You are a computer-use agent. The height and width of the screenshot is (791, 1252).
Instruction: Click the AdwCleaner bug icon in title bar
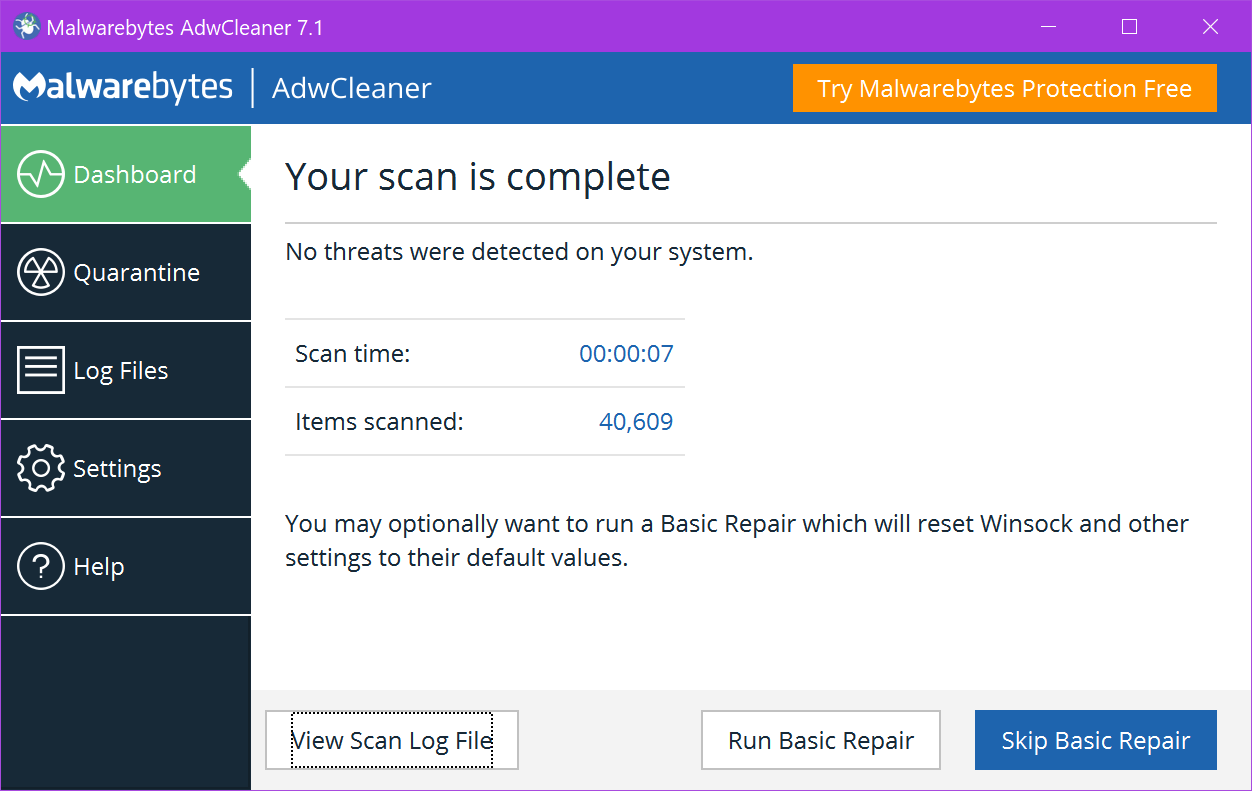point(27,27)
